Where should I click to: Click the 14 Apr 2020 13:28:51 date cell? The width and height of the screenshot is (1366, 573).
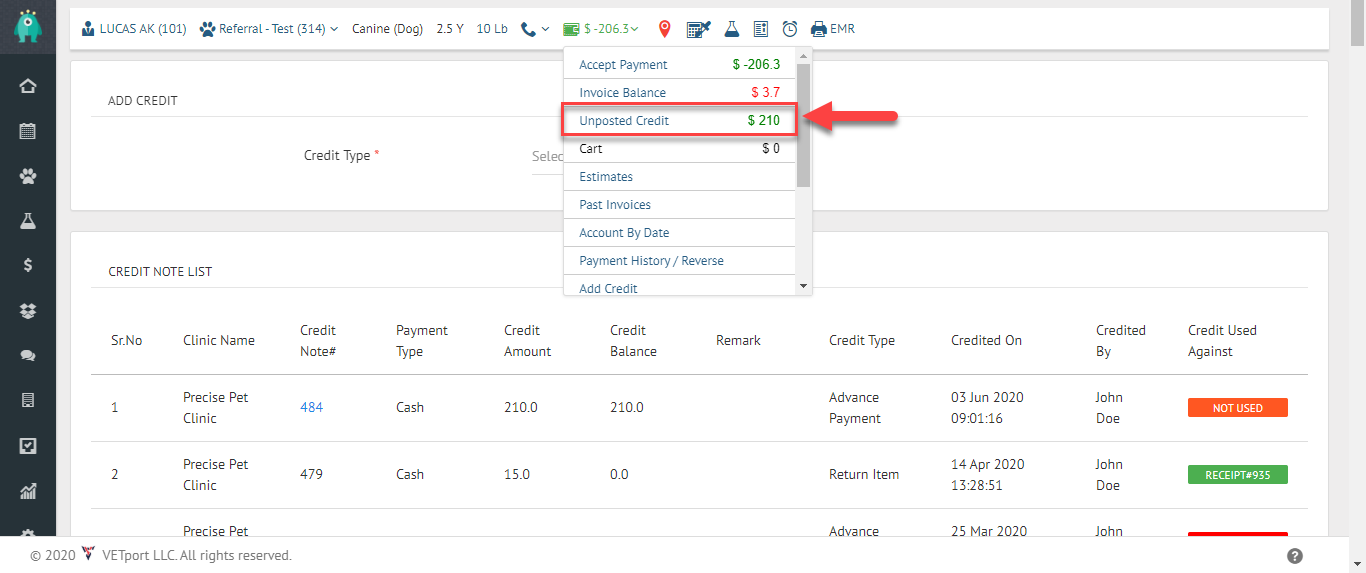coord(987,475)
